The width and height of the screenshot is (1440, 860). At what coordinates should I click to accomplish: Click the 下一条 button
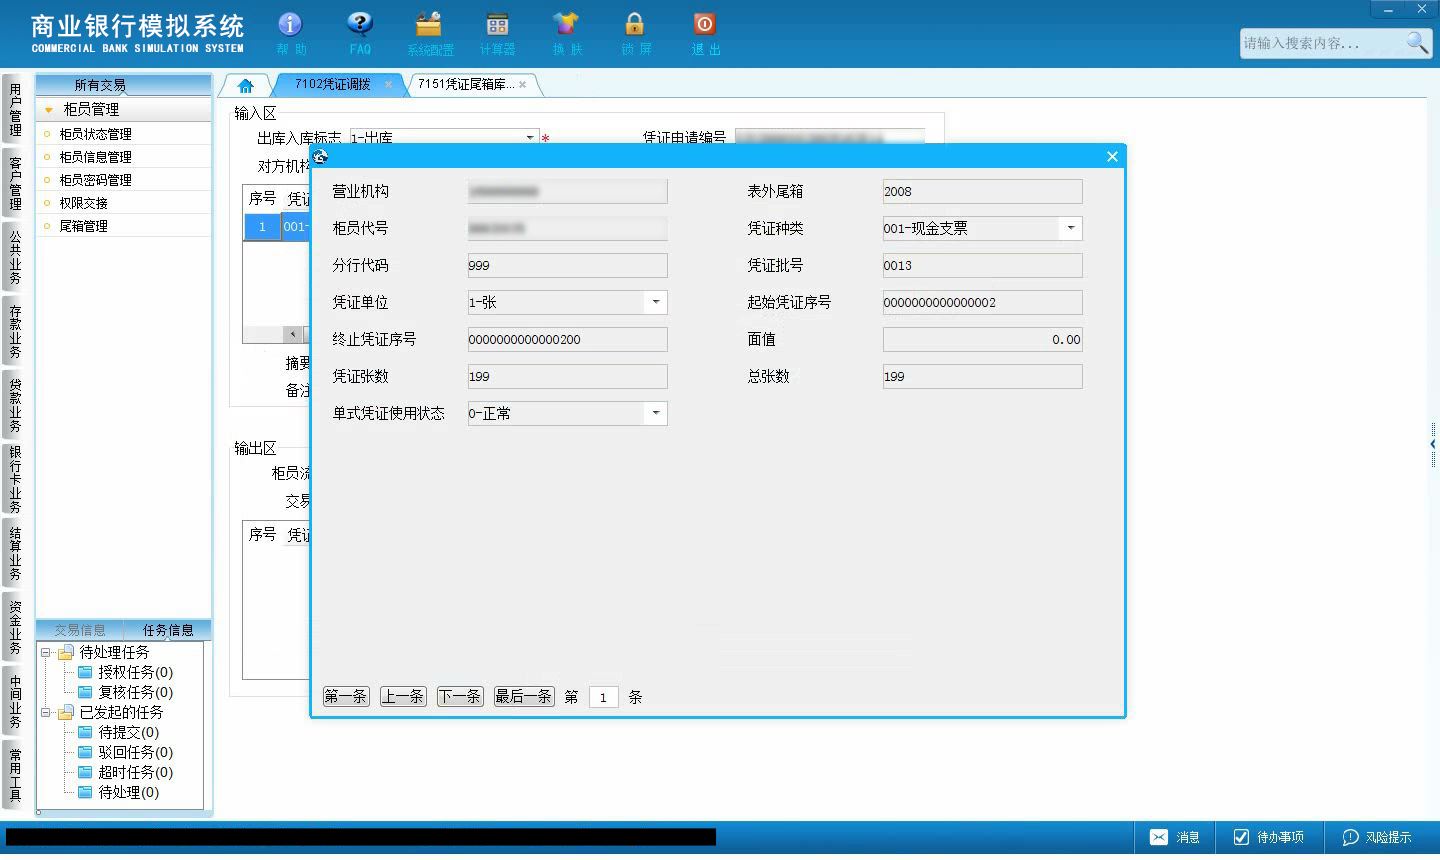click(460, 696)
